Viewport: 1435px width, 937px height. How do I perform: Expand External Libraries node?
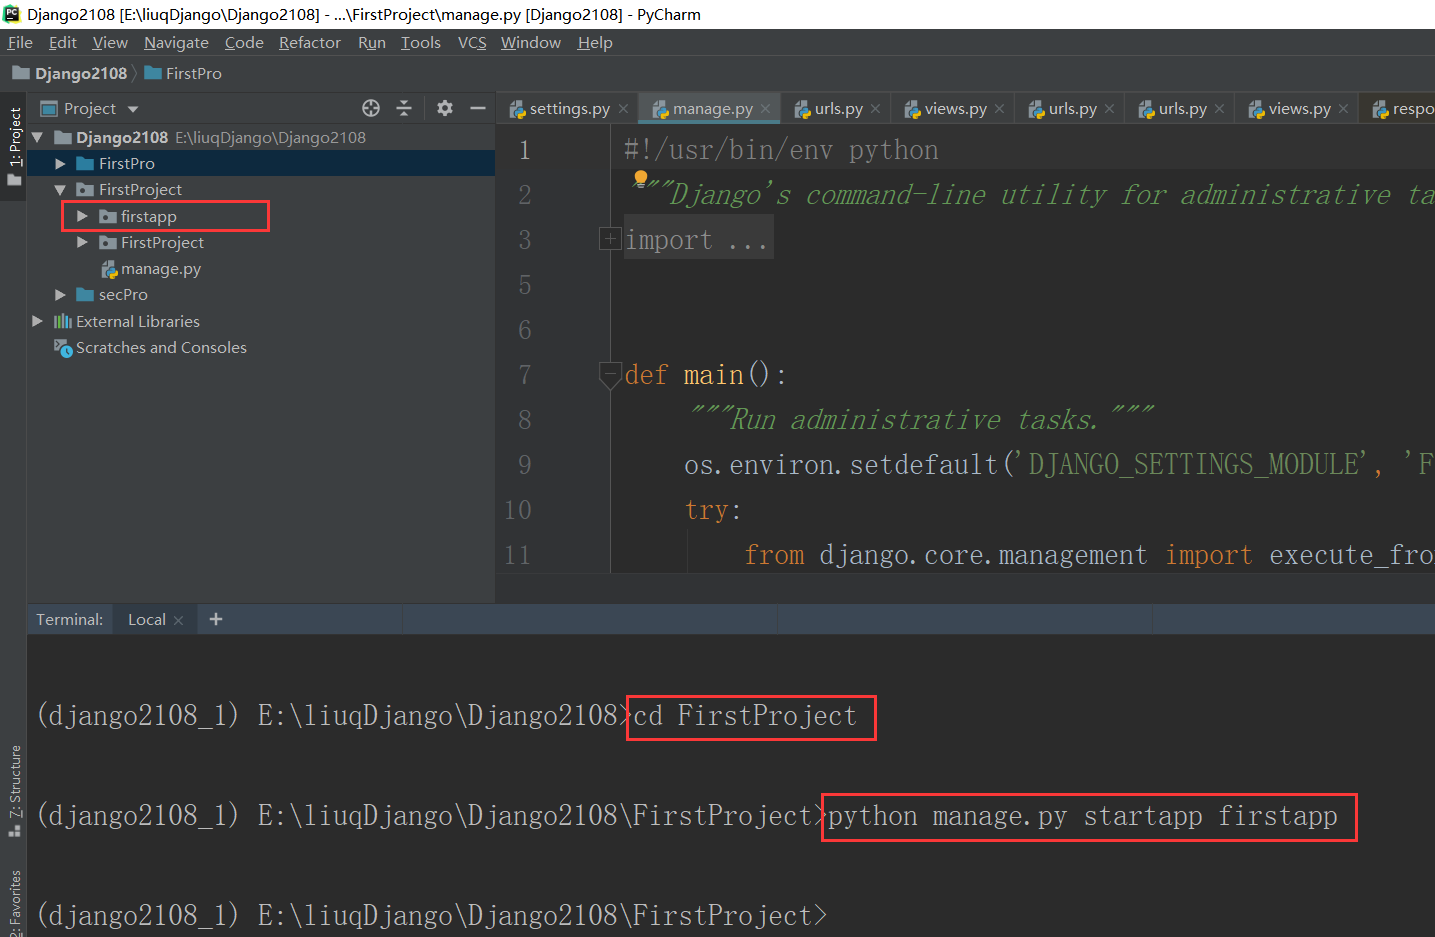pos(37,321)
